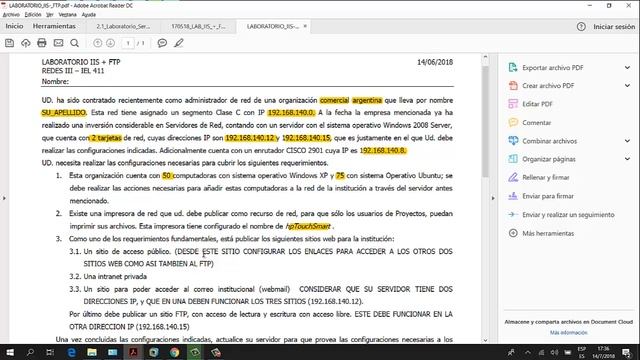Switch to 170518_LAB_IIS document tab

click(198, 26)
